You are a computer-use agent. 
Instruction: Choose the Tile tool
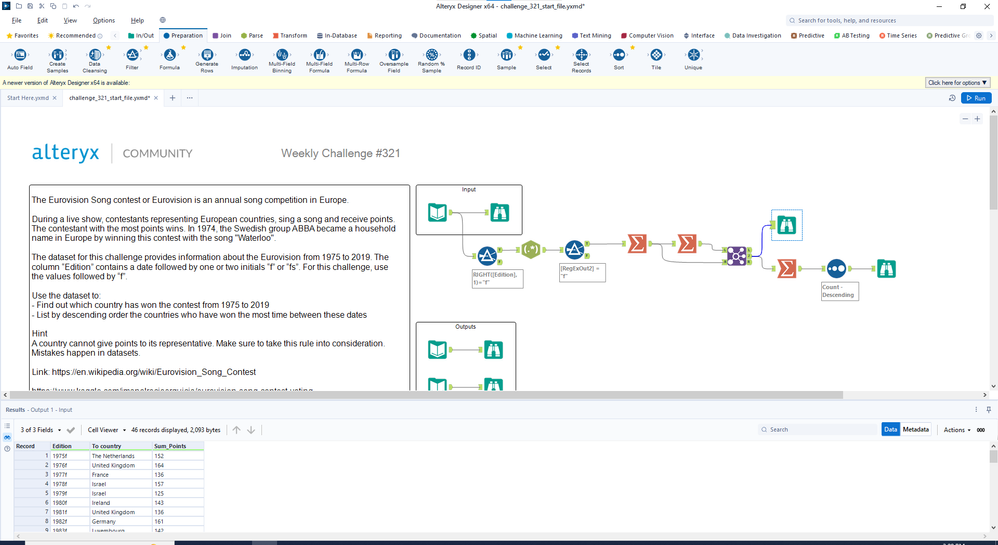tap(656, 59)
